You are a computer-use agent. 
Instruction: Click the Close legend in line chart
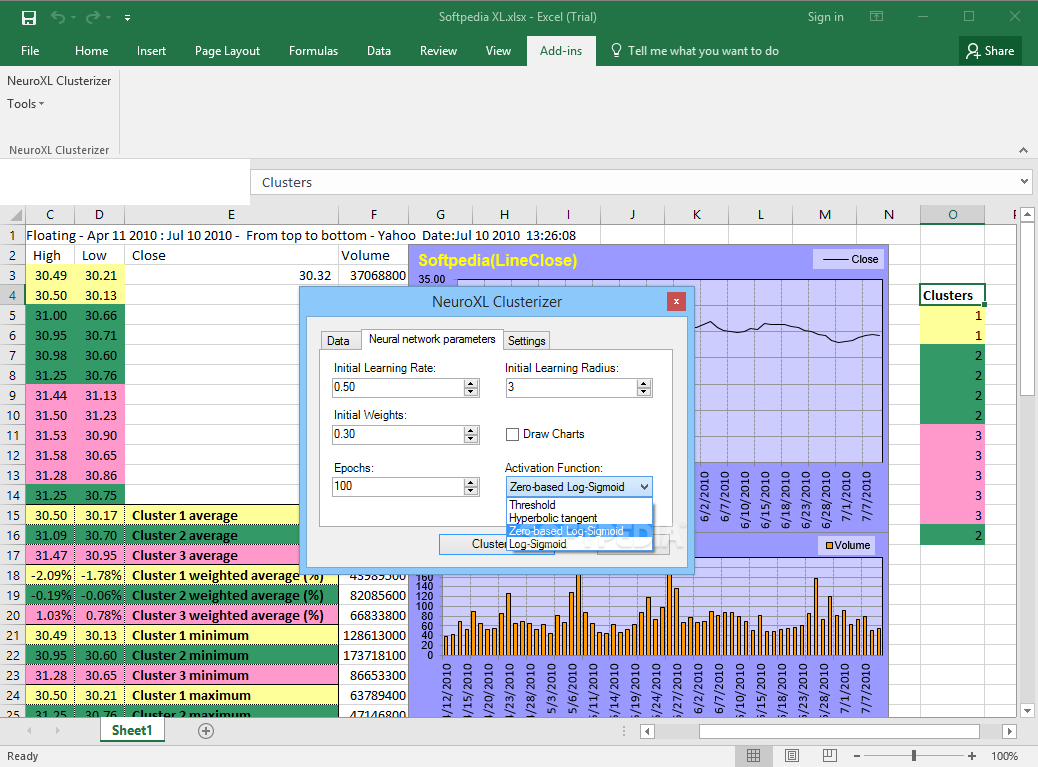point(849,259)
